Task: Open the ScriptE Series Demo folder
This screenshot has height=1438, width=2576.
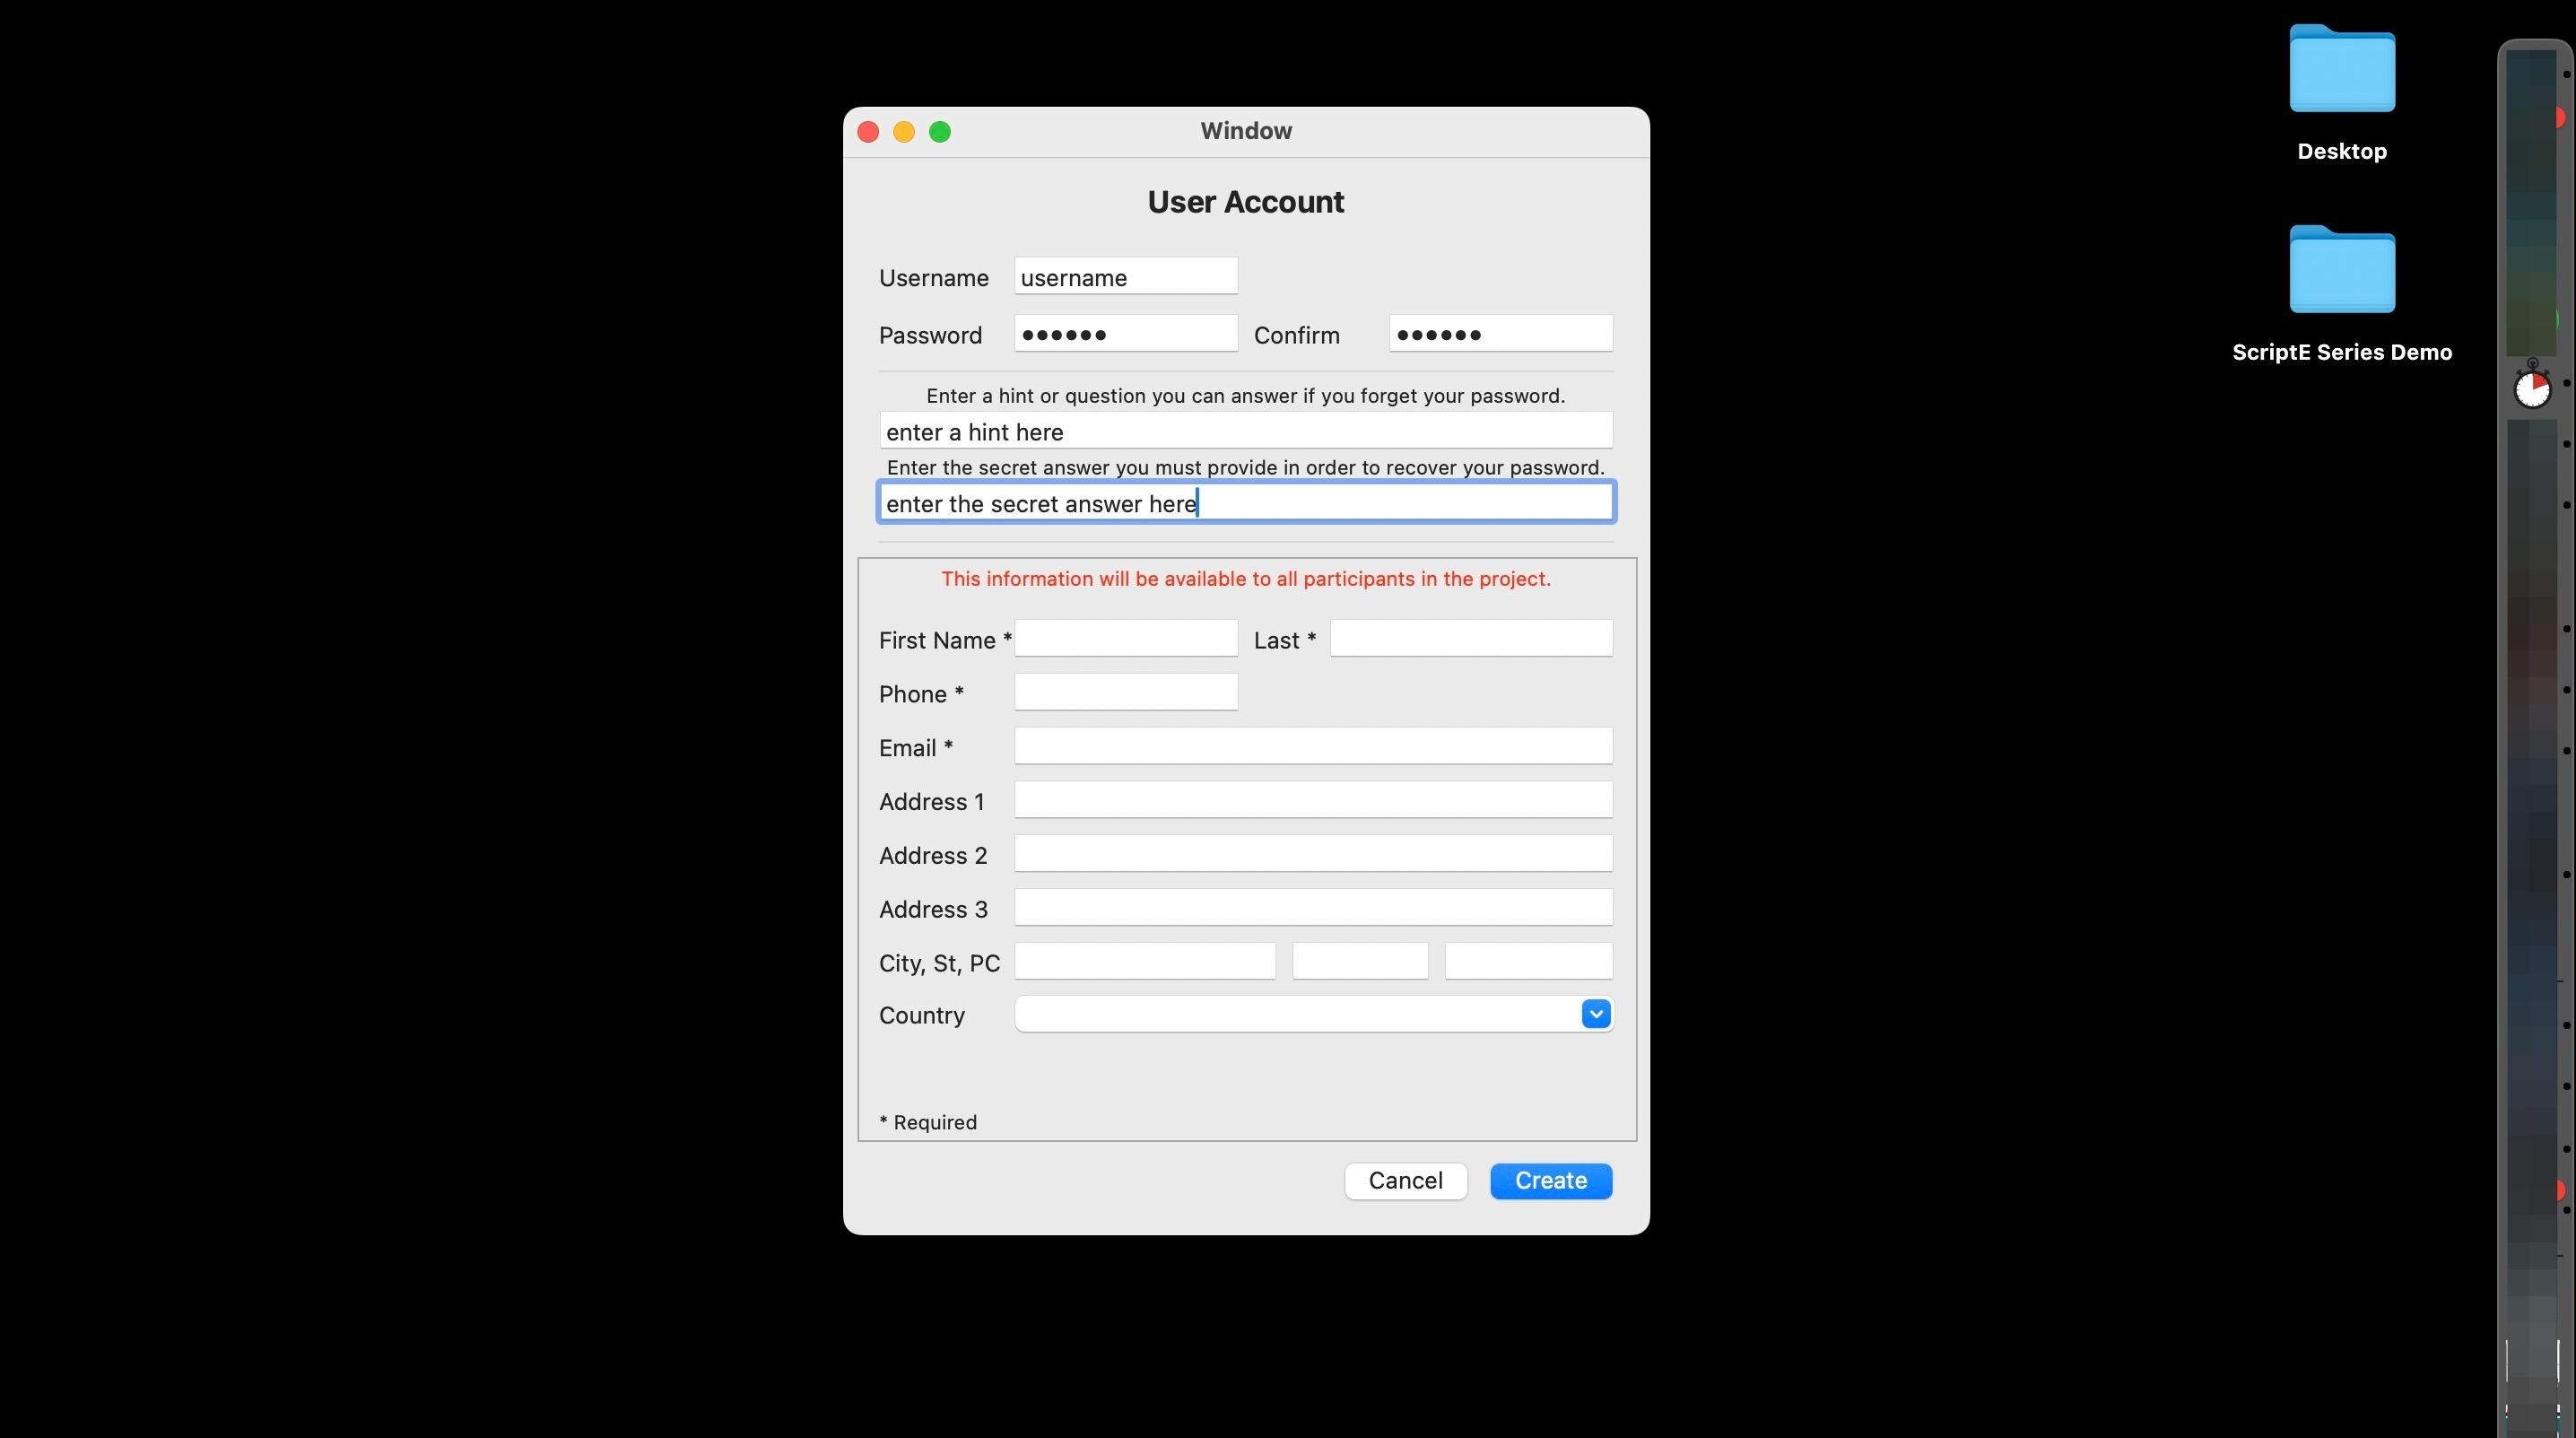Action: (2341, 270)
